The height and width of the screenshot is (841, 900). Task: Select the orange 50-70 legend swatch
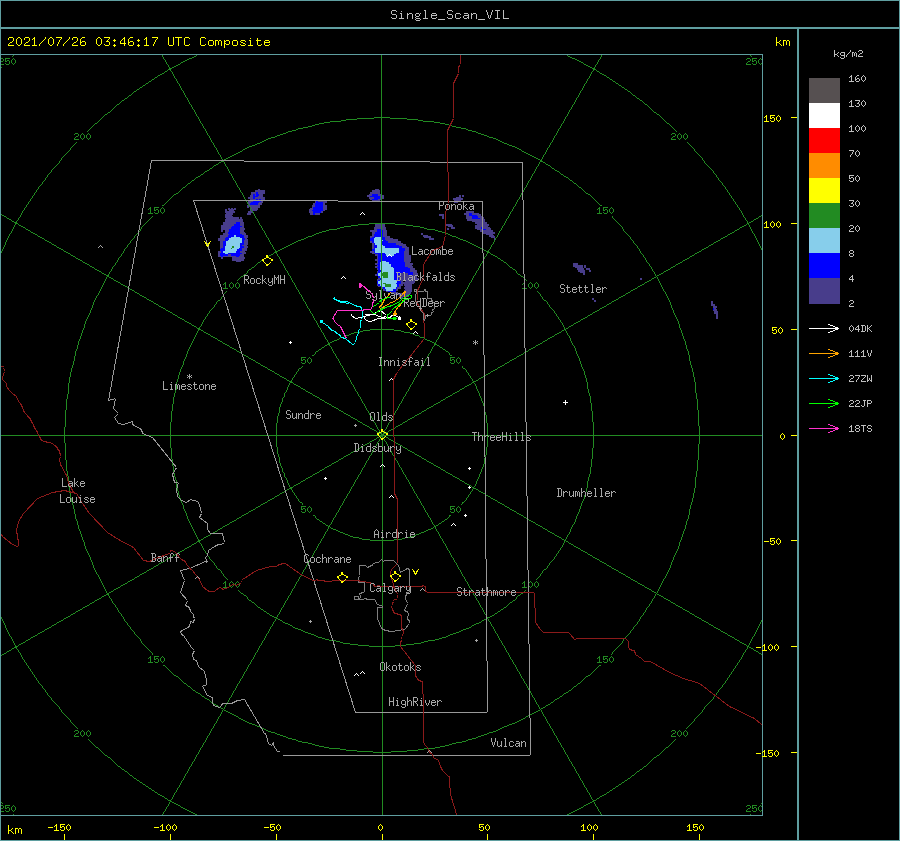824,165
